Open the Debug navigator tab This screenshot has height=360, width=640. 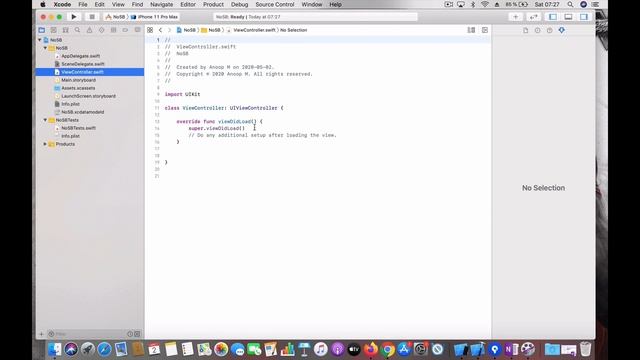click(113, 30)
